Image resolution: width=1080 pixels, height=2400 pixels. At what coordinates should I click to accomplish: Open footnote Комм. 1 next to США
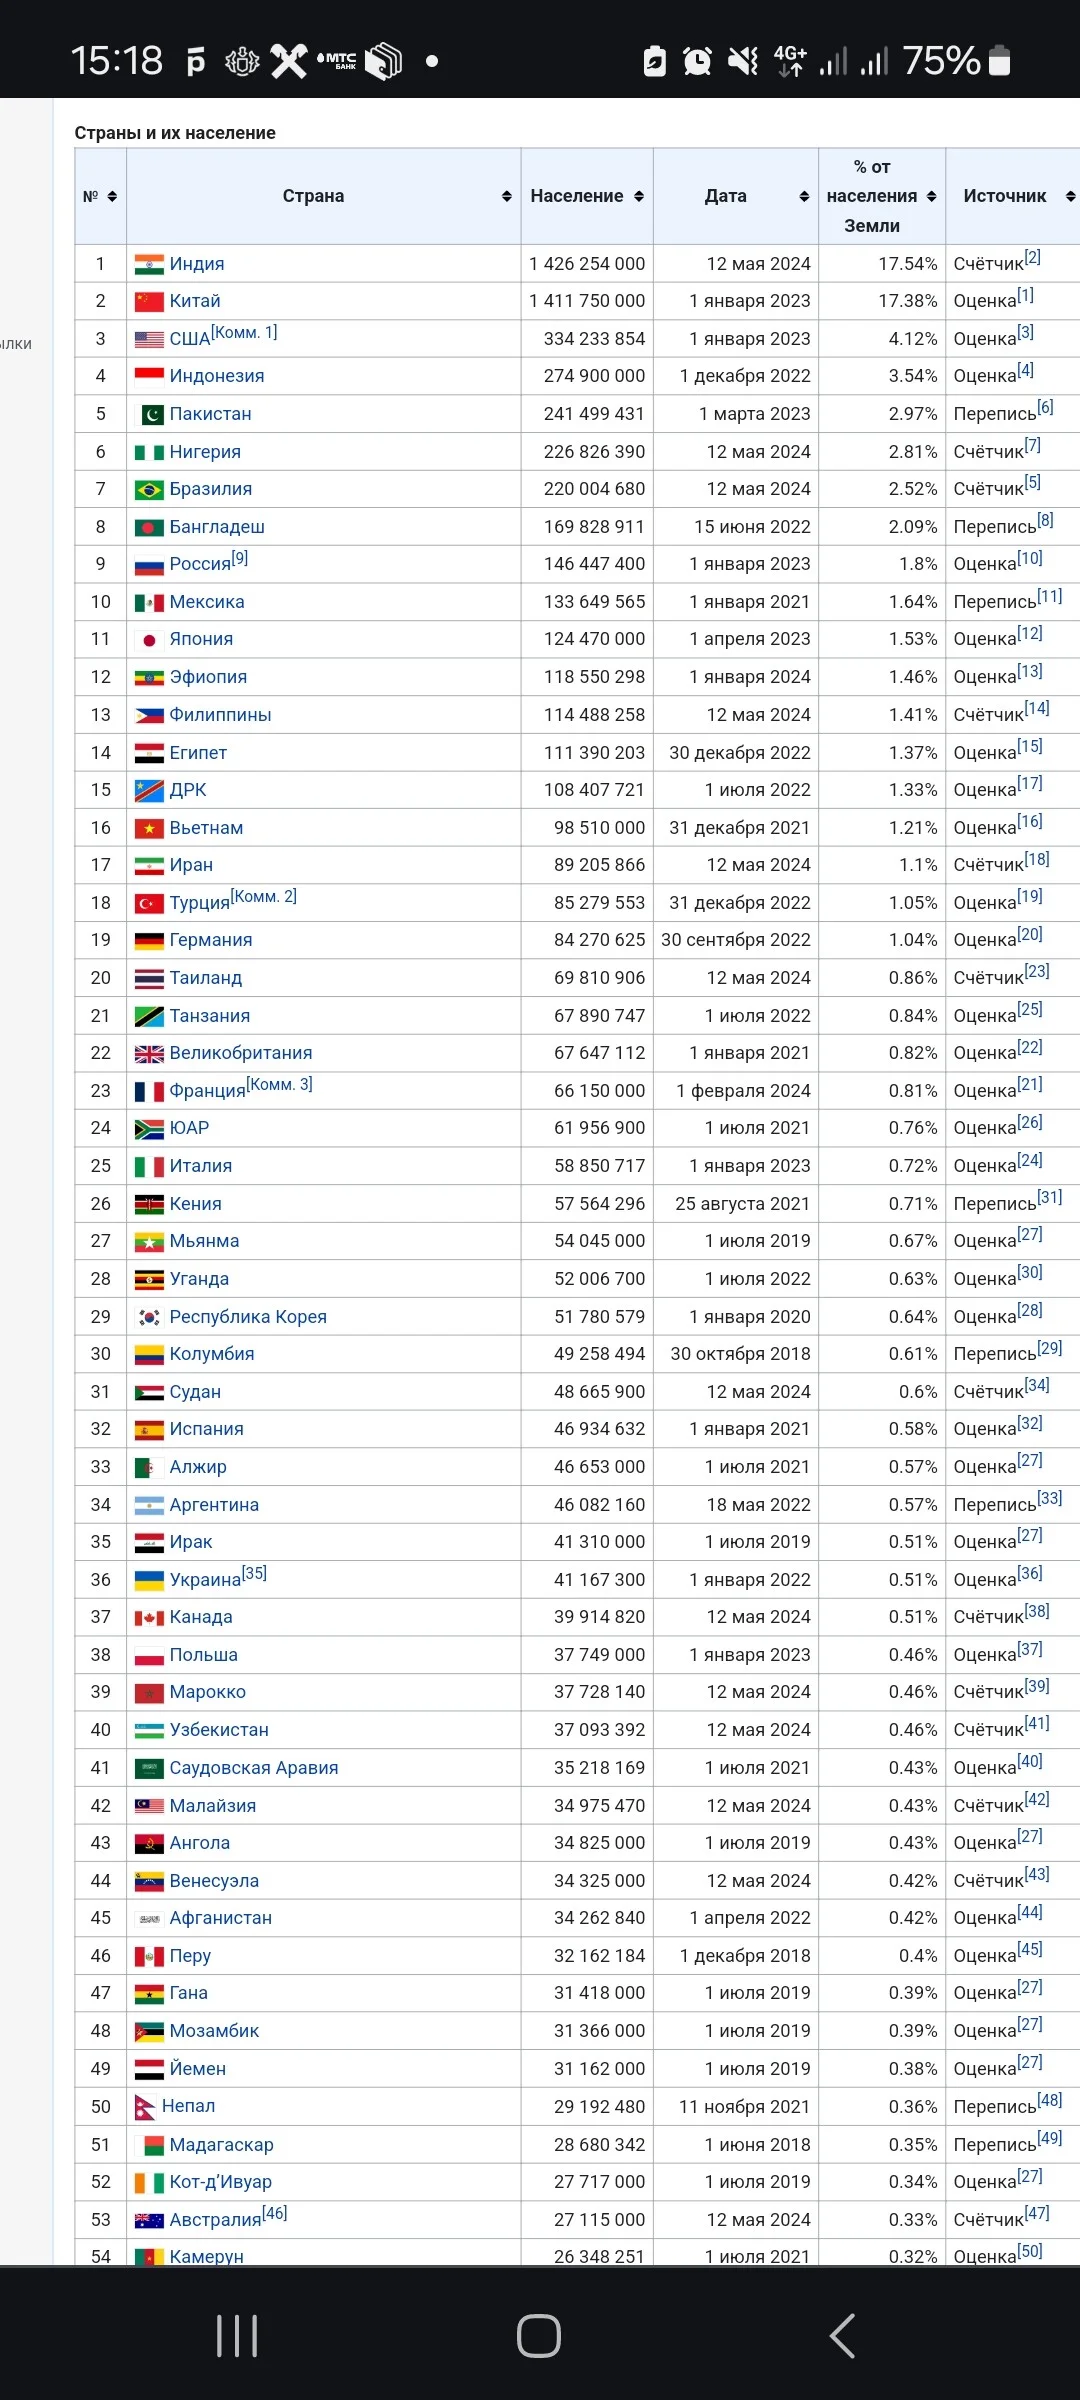245,332
